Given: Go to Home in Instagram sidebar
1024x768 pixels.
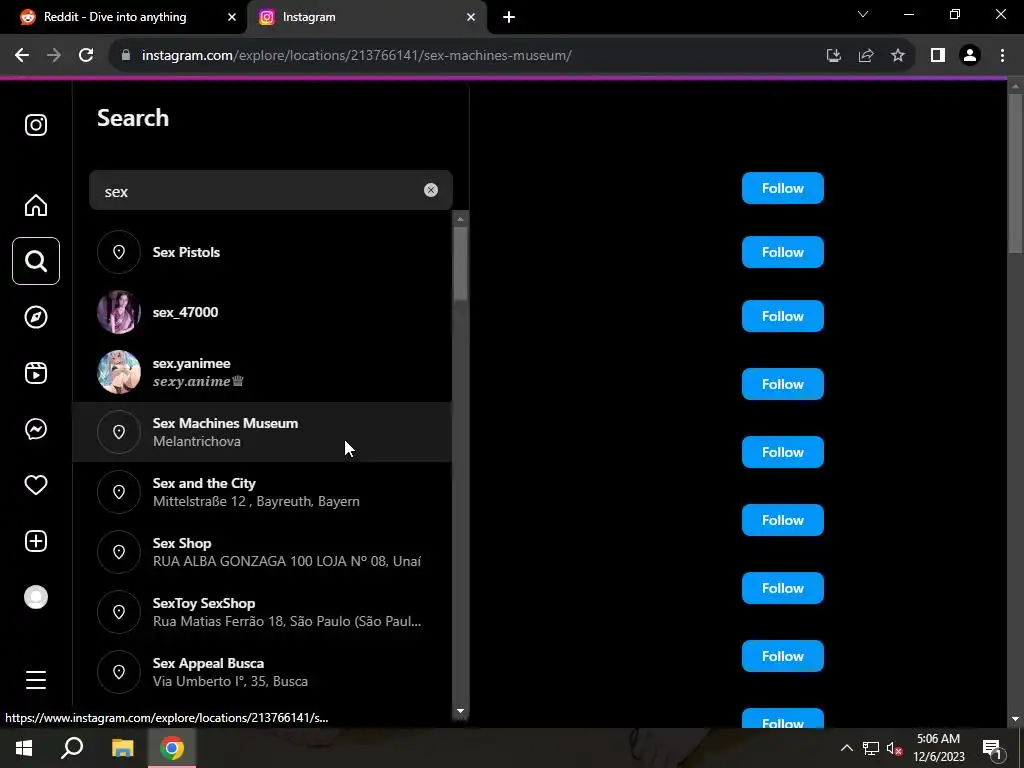Looking at the screenshot, I should (x=36, y=205).
